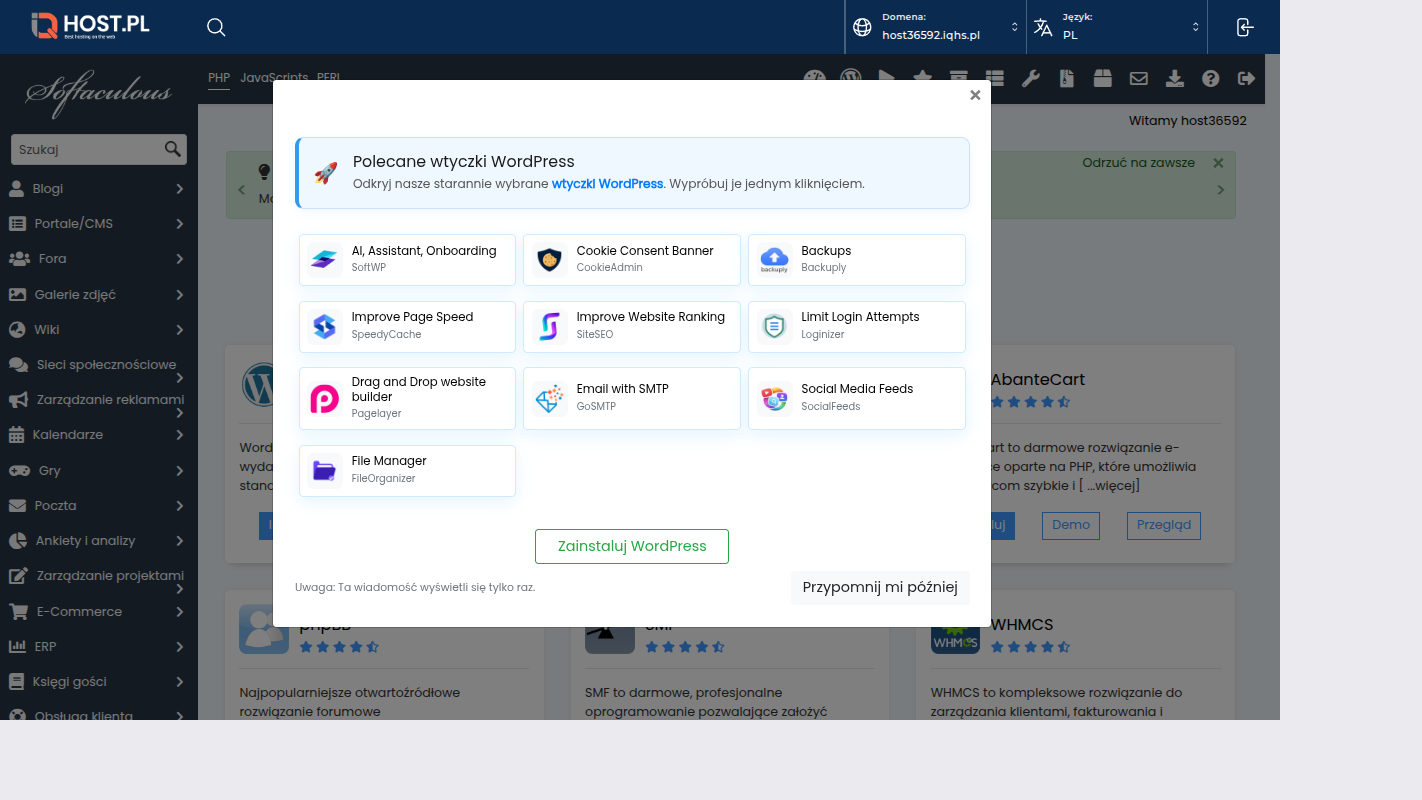Select the Cookie Consent Banner plugin title
The image size is (1422, 800).
[645, 251]
